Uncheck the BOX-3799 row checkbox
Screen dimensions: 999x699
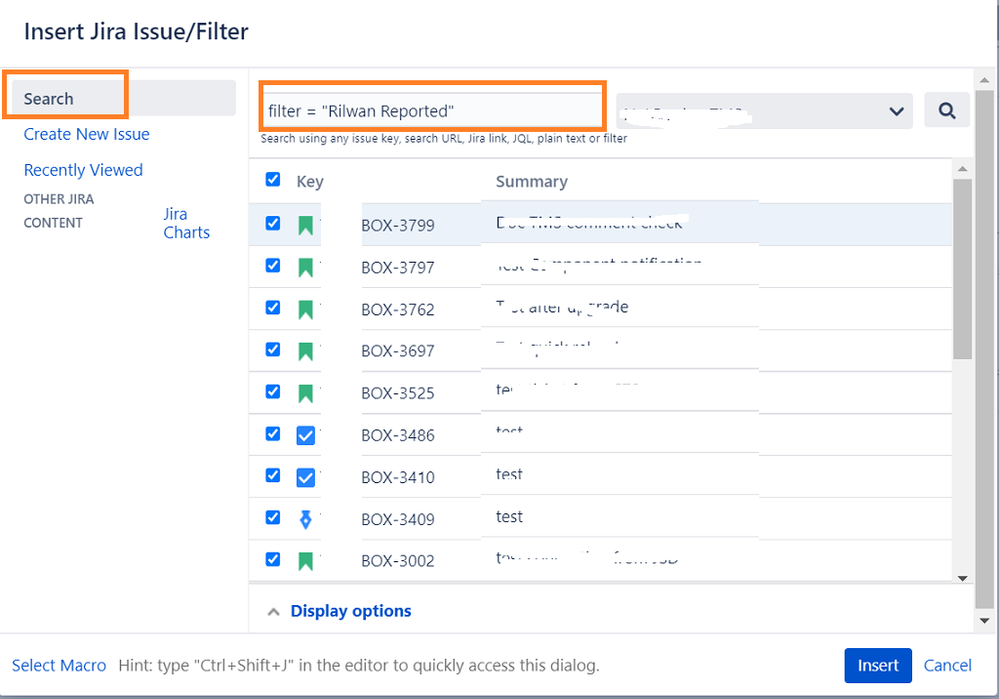point(273,223)
